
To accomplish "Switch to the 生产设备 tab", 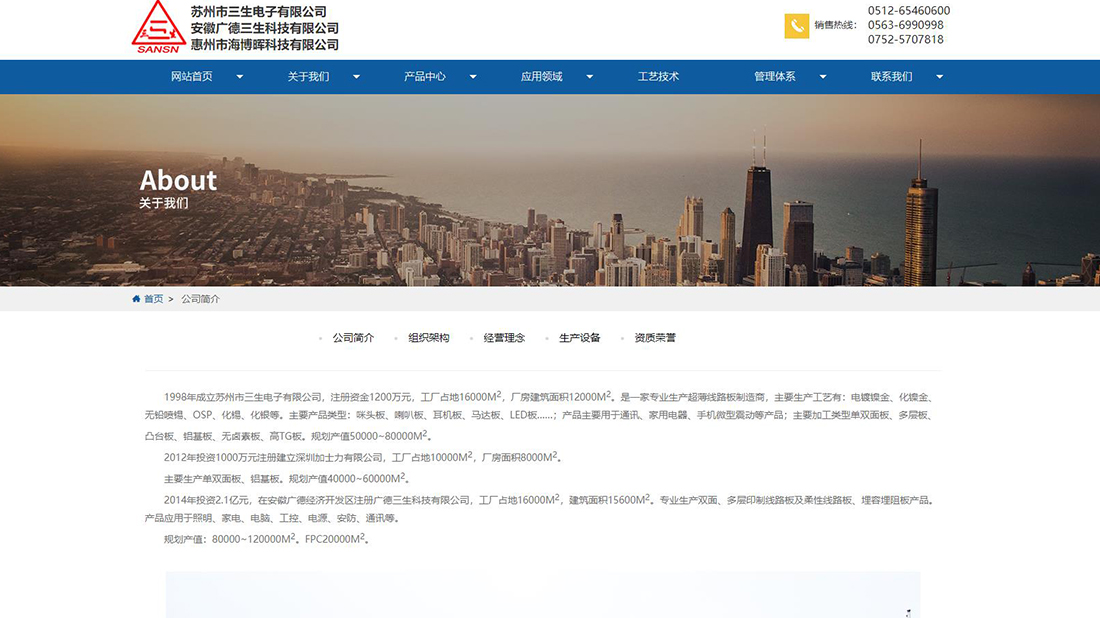I will (580, 337).
